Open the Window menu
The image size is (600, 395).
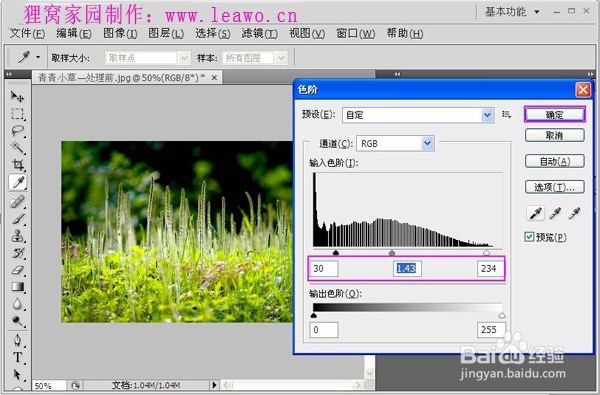point(355,34)
